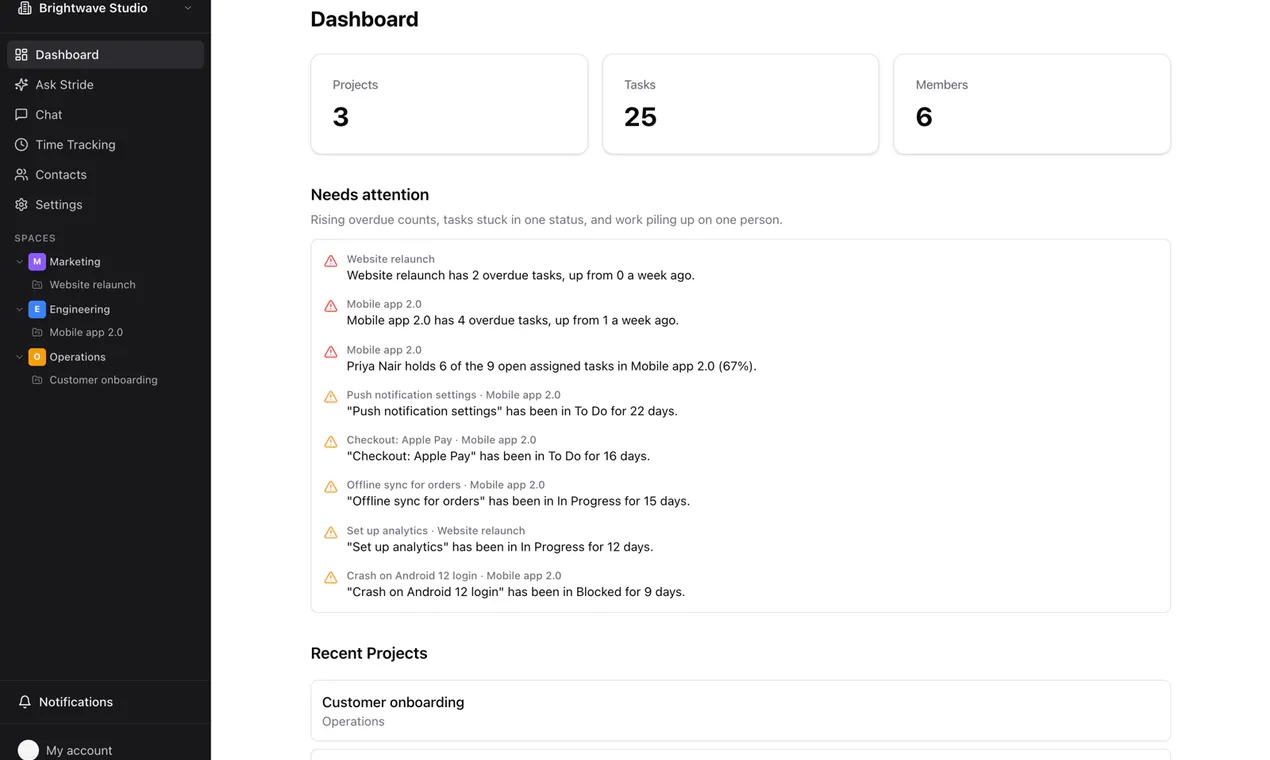Click the Settings gear icon

tap(21, 205)
